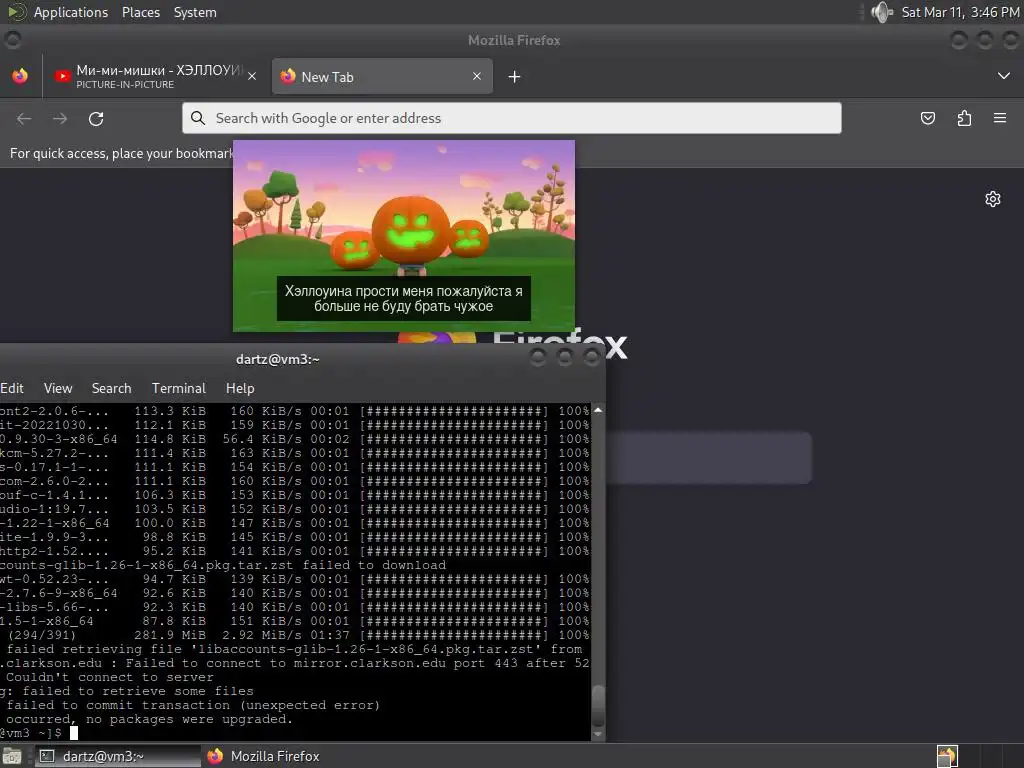1024x768 pixels.
Task: Open the Applications menu in top panel
Action: (x=71, y=12)
